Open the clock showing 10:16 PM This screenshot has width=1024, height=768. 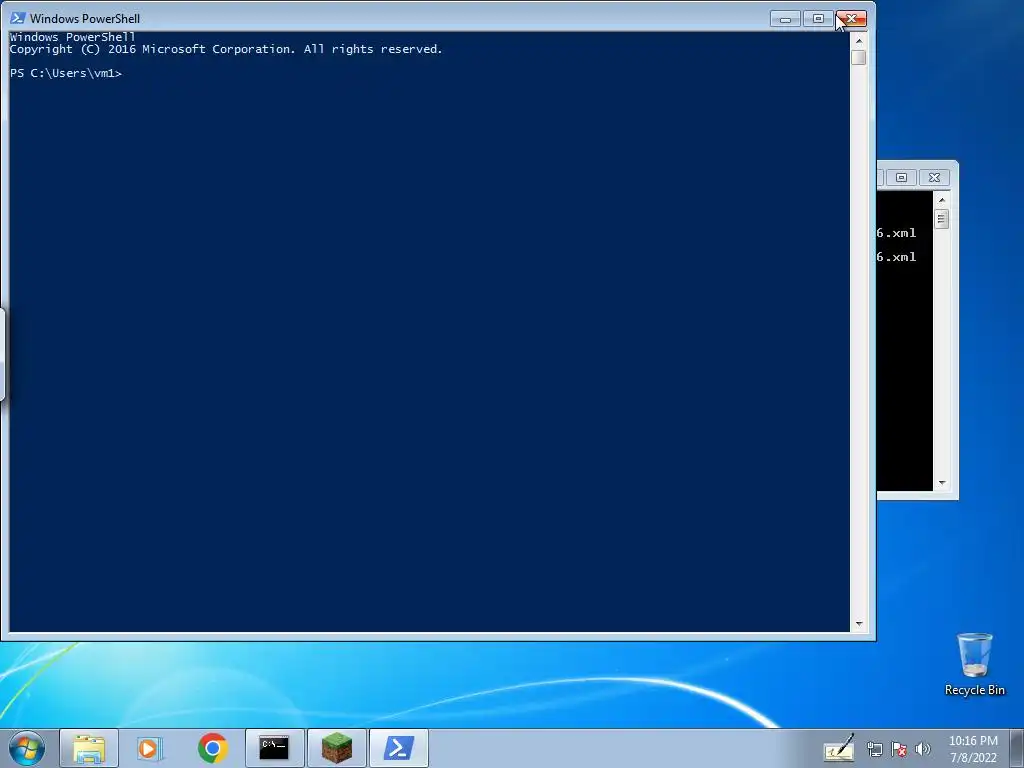[973, 749]
